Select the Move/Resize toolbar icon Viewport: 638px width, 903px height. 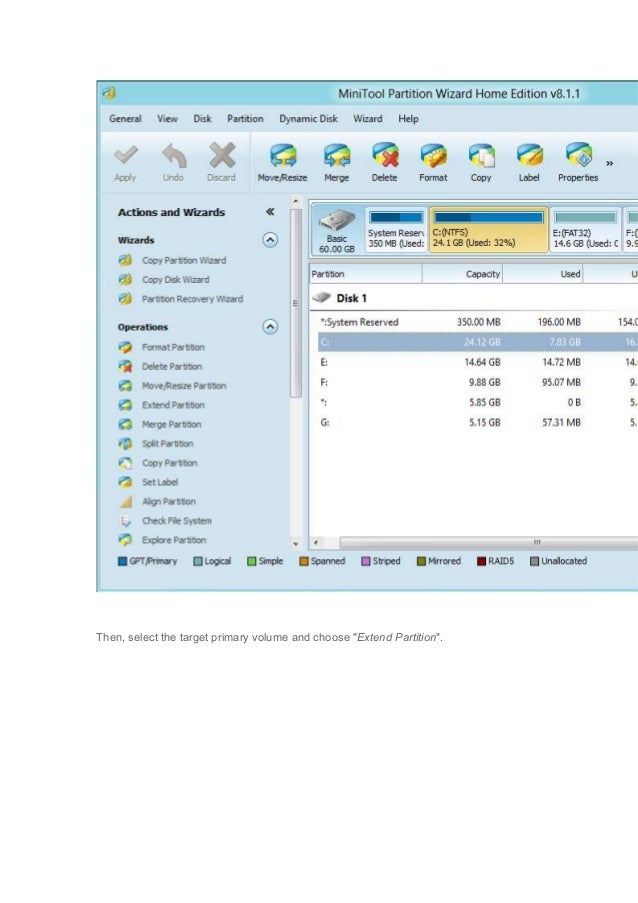[x=283, y=155]
